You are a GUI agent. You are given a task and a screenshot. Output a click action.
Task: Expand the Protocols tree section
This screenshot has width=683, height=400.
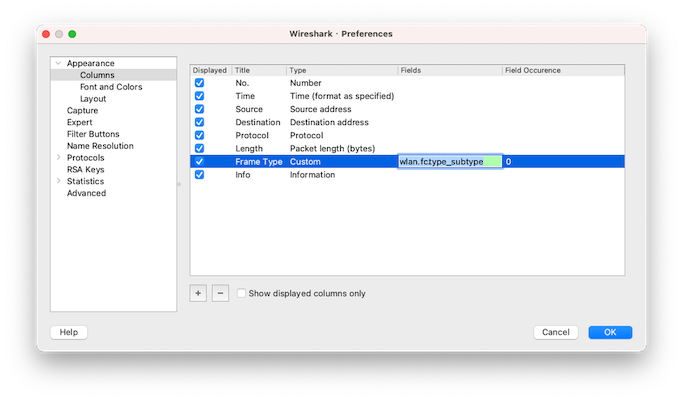pyautogui.click(x=59, y=158)
